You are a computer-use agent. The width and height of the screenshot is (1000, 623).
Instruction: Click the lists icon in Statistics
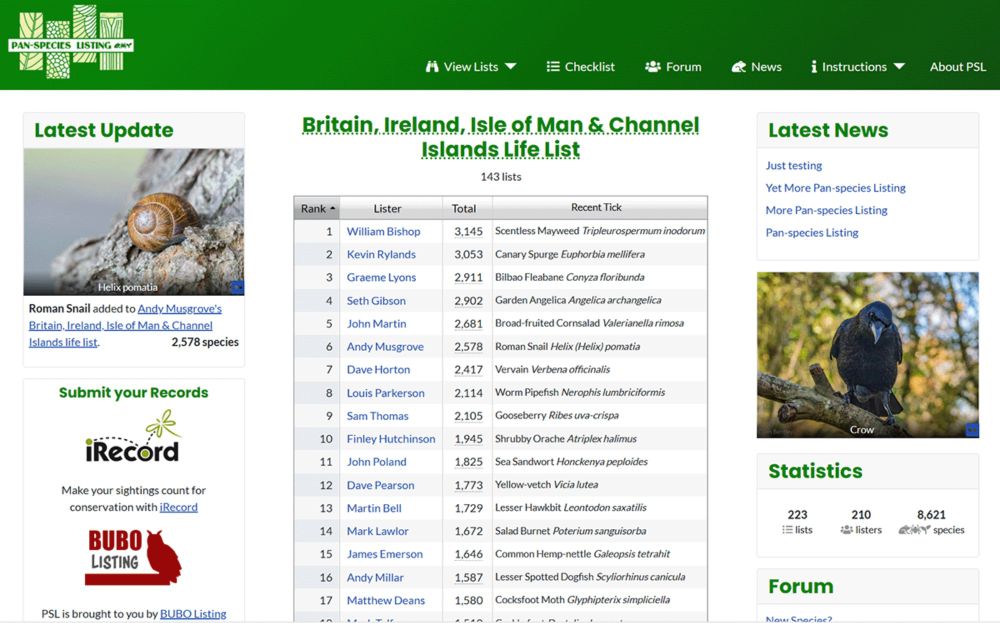[788, 530]
